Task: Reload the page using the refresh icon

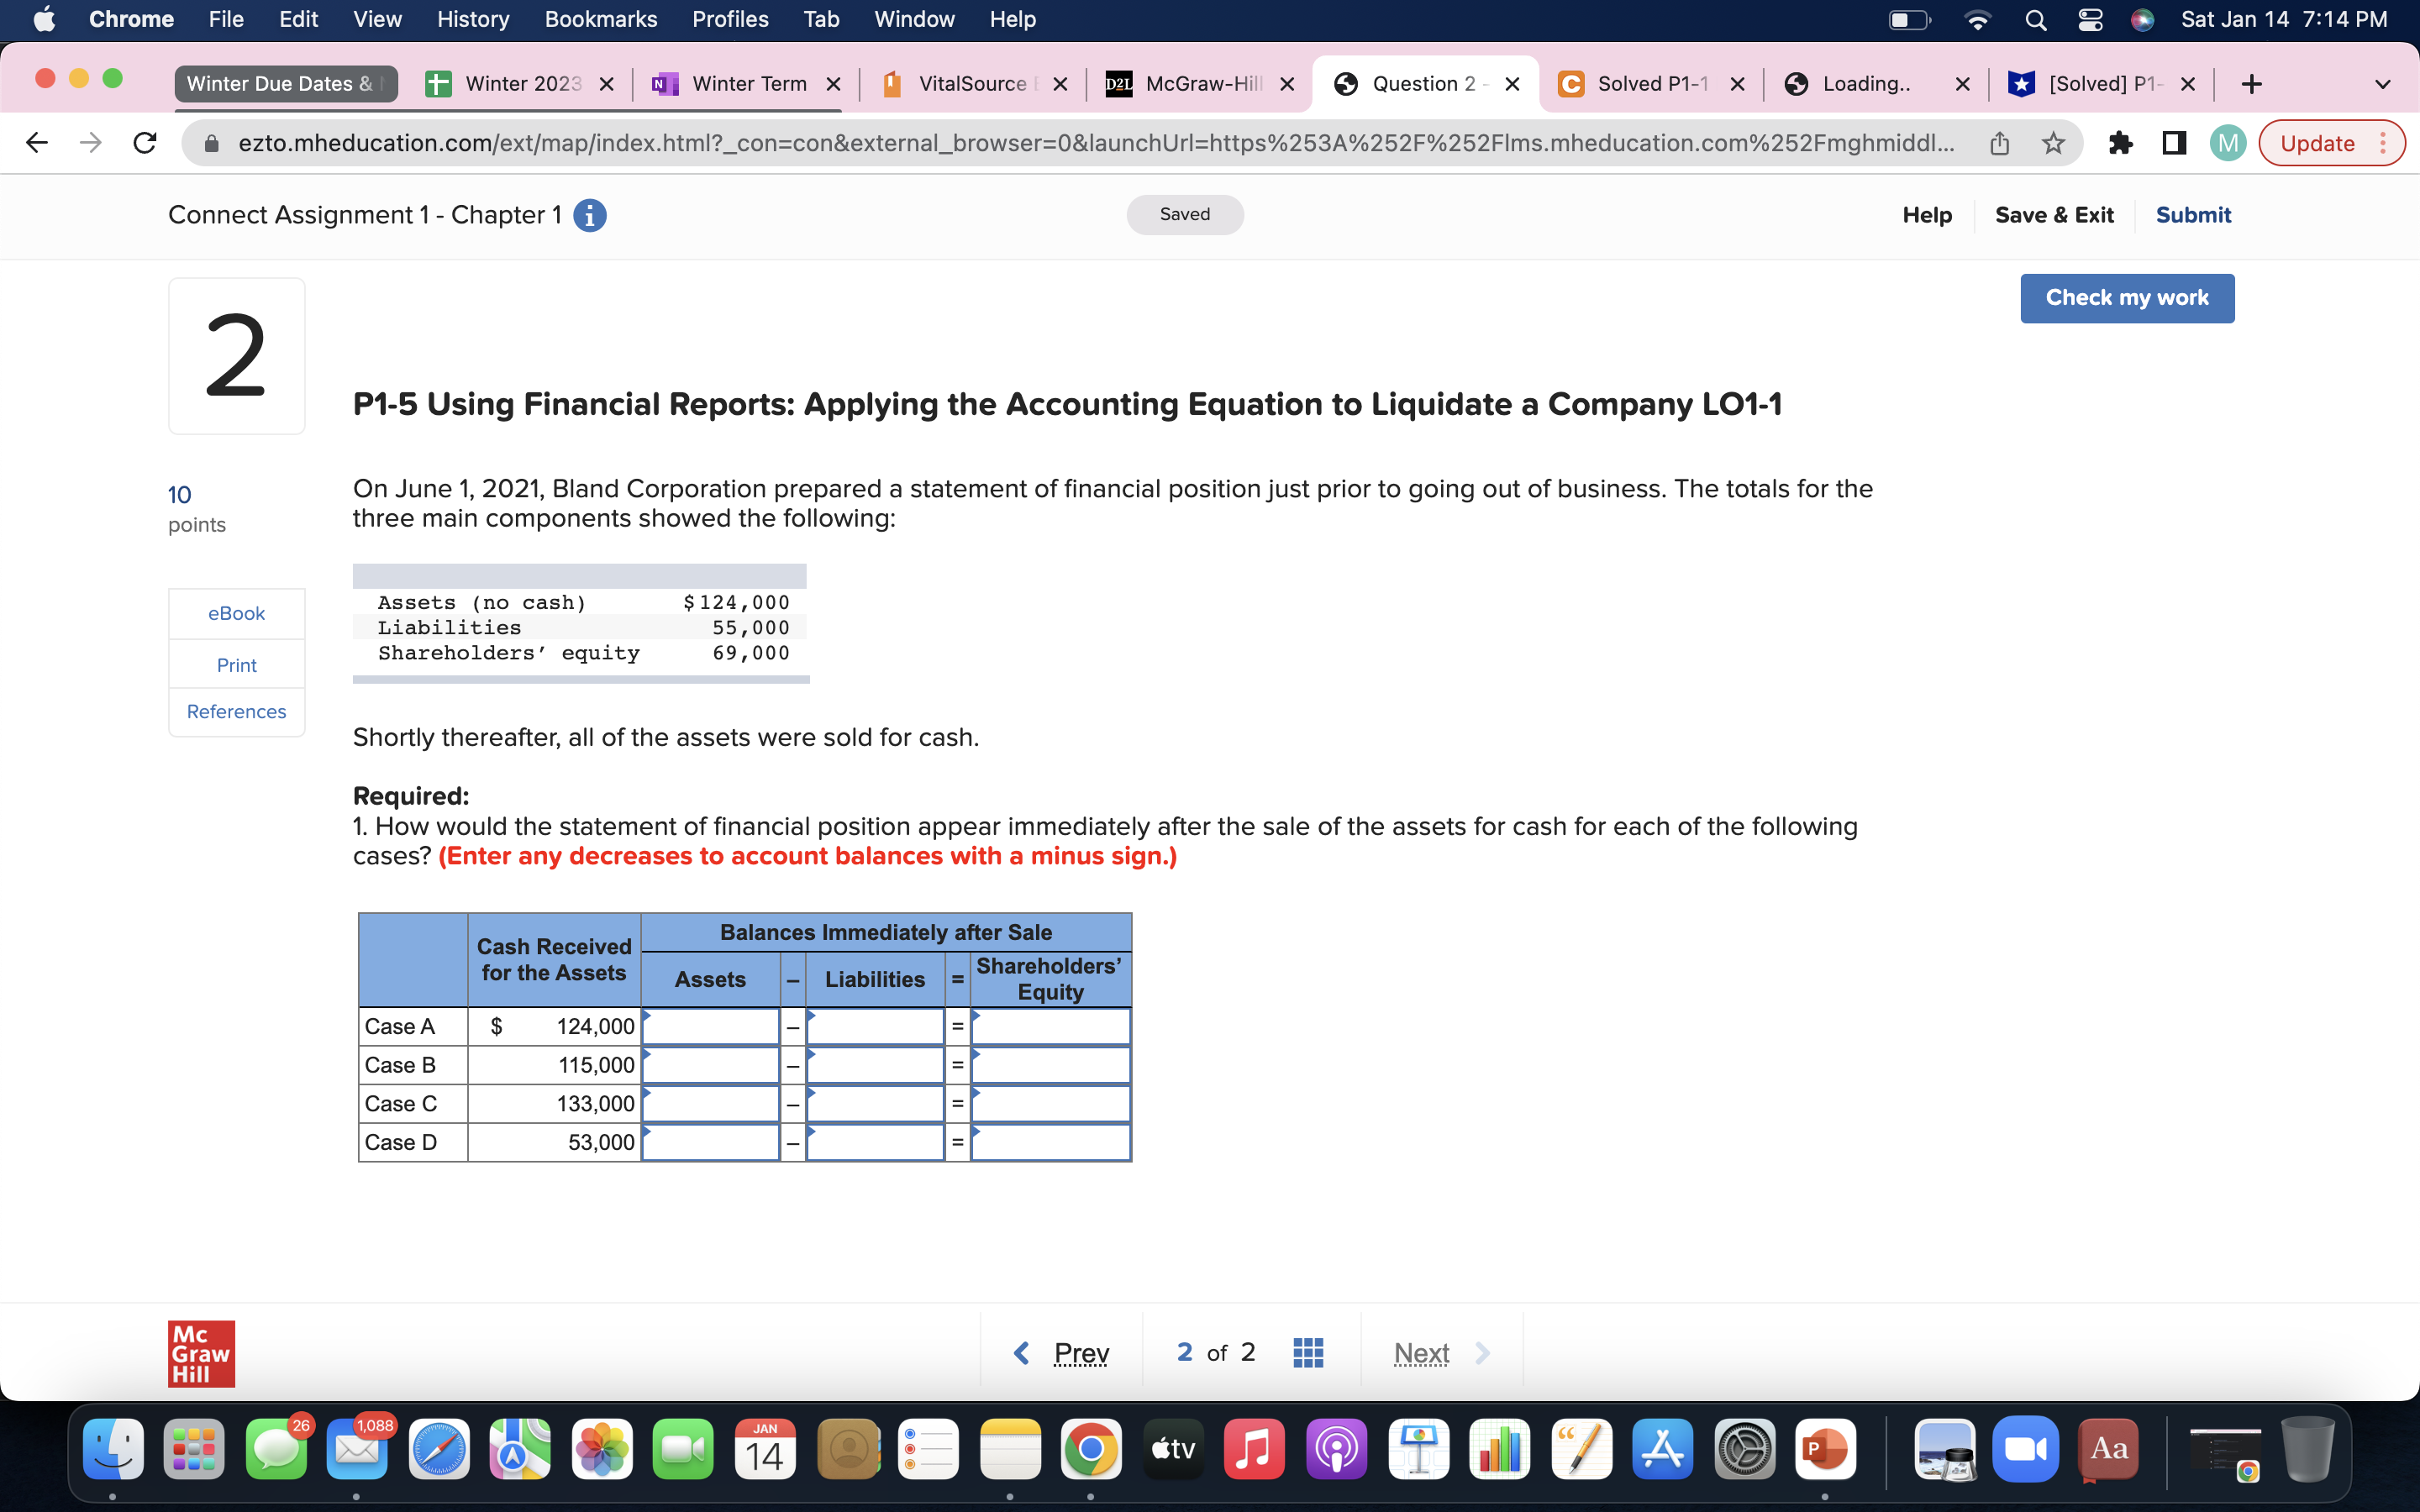Action: coord(144,143)
